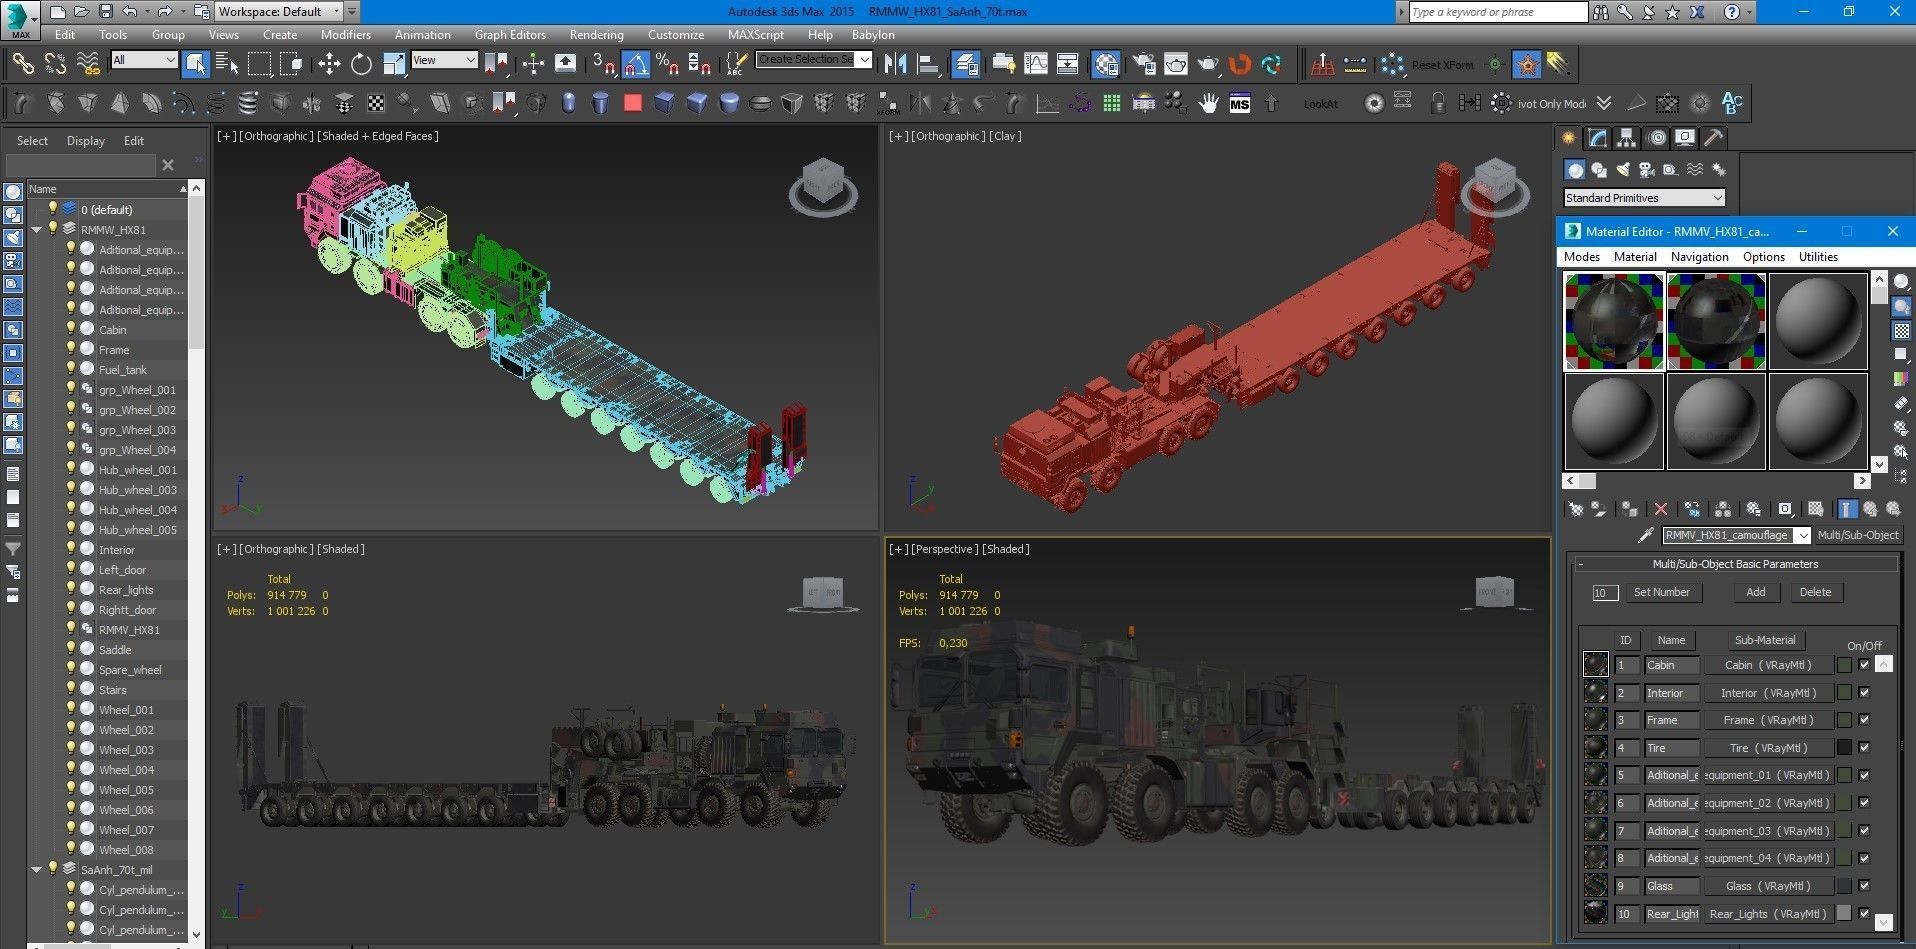Screen dimensions: 1916x949
Task: Open the MAXScript menu
Action: 756,35
